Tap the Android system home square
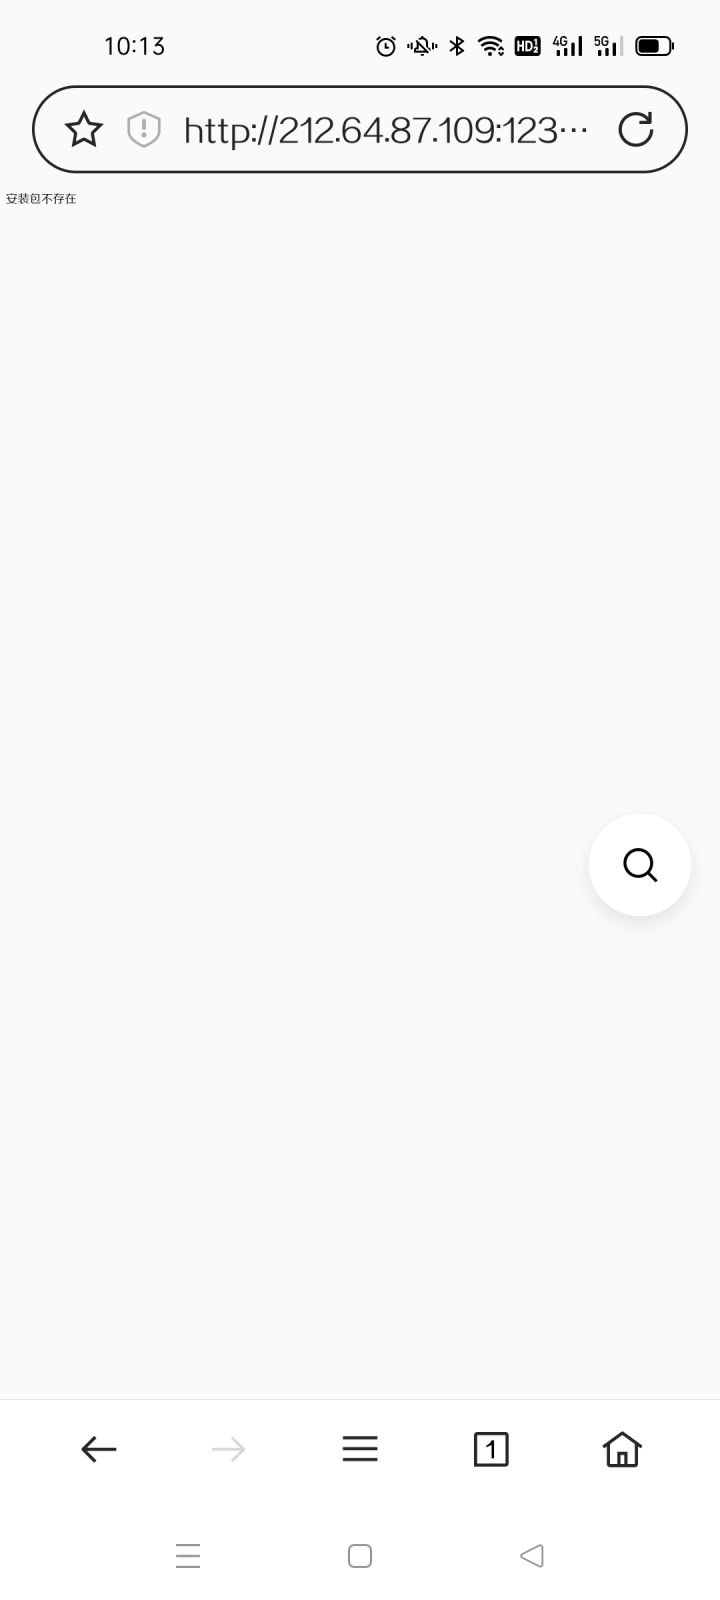The height and width of the screenshot is (1600, 720). (360, 1556)
